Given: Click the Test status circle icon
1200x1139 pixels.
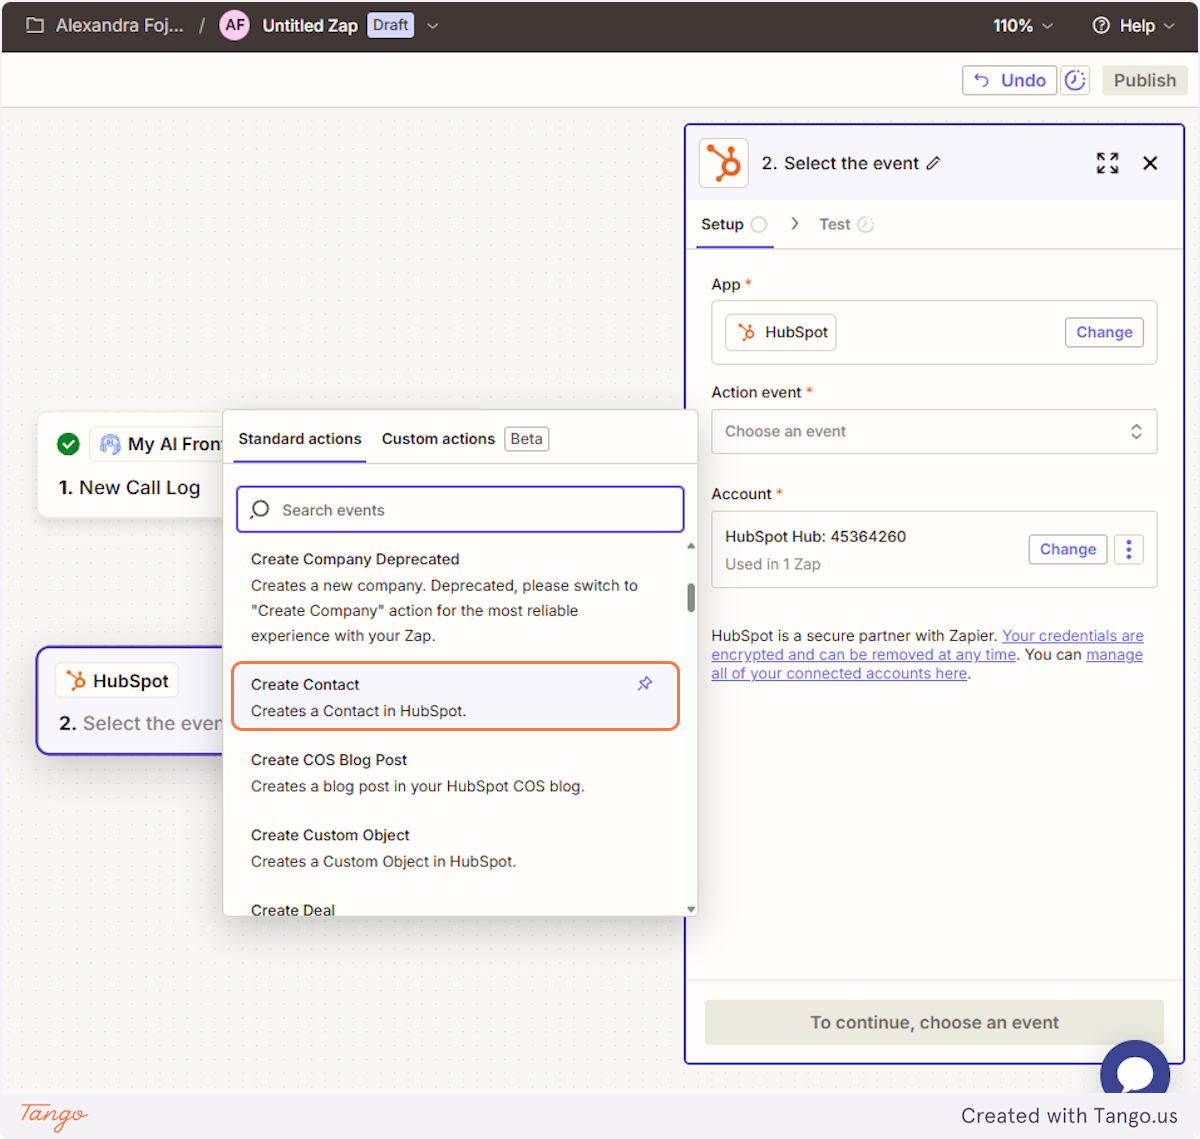Looking at the screenshot, I should point(866,225).
